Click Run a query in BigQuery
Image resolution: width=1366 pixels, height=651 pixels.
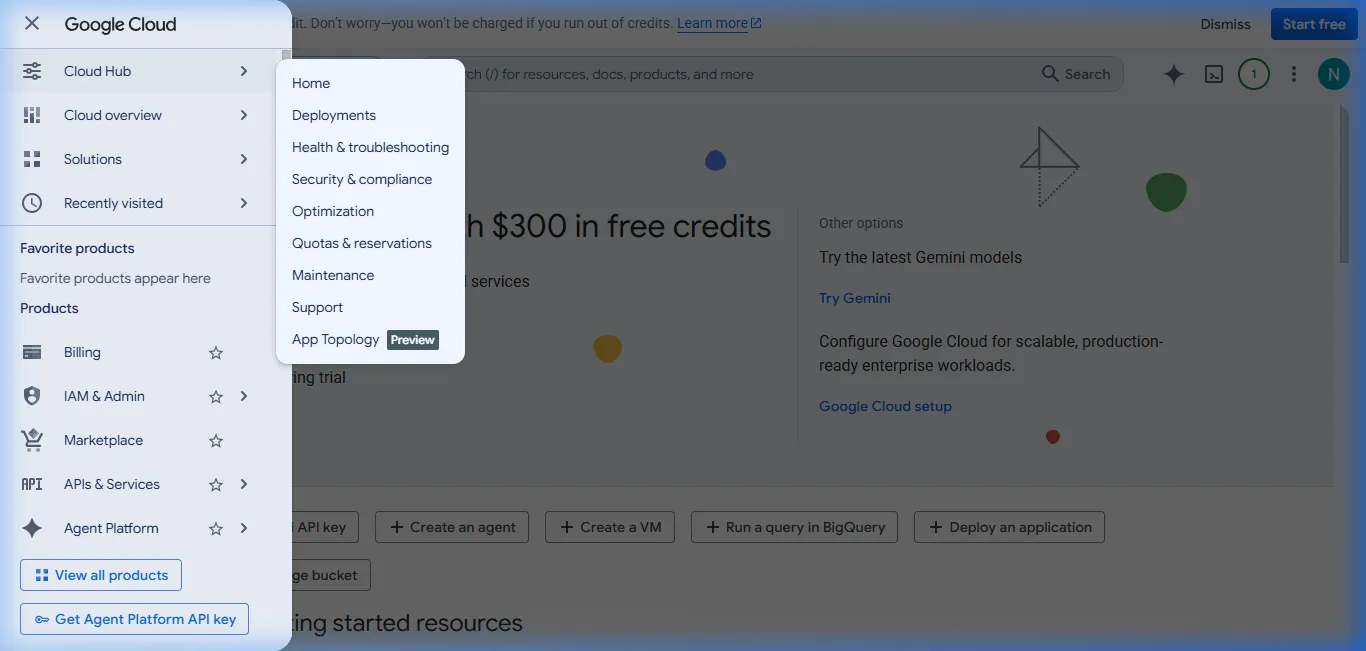point(795,527)
